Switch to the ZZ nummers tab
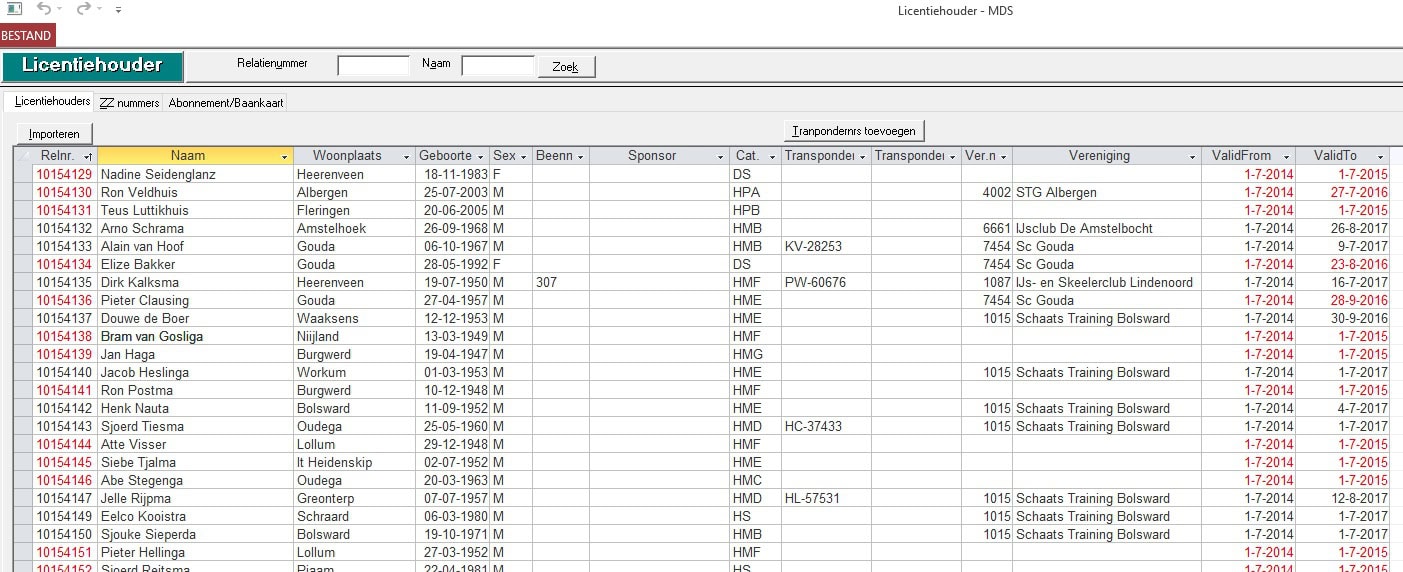 coord(129,102)
